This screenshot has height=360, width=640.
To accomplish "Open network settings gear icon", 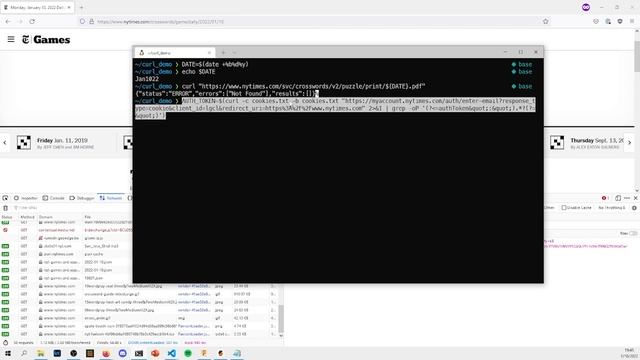I will pyautogui.click(x=634, y=208).
